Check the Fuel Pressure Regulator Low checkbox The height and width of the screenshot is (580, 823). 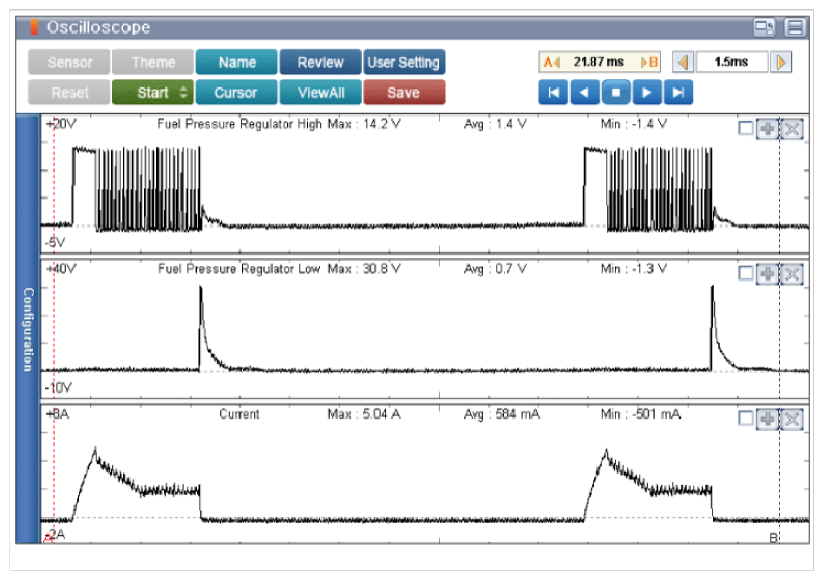745,274
